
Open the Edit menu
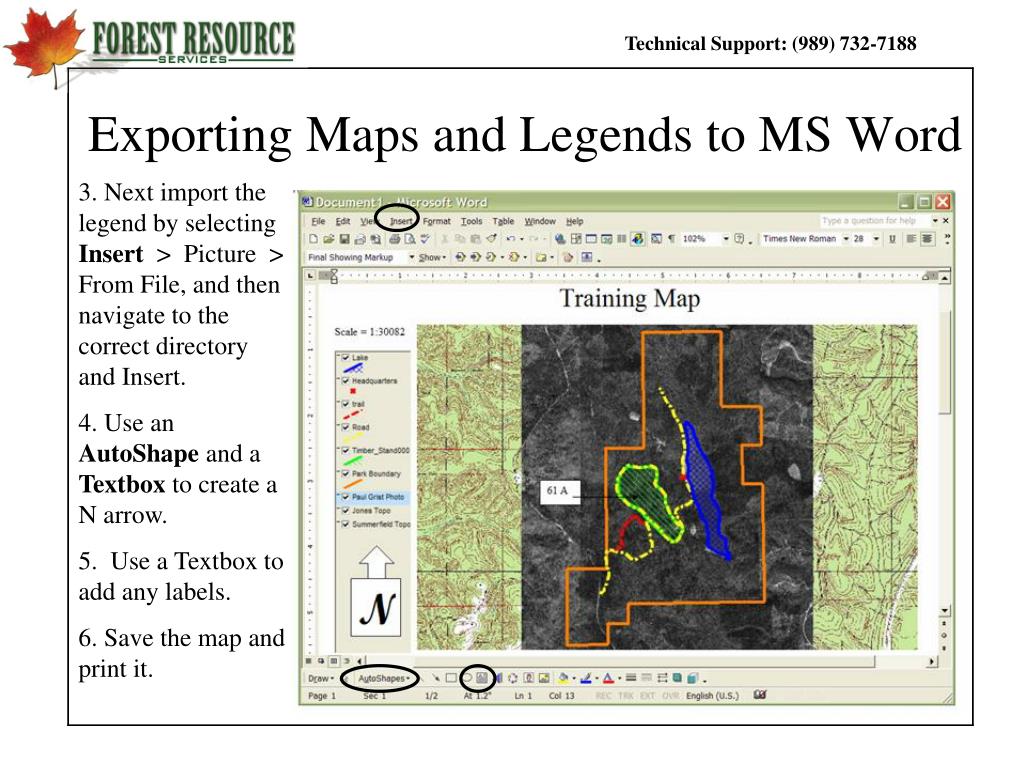(343, 221)
